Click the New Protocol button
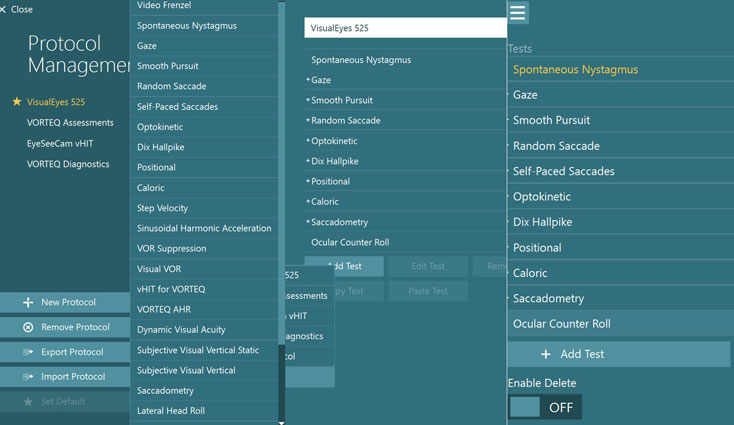 click(65, 302)
